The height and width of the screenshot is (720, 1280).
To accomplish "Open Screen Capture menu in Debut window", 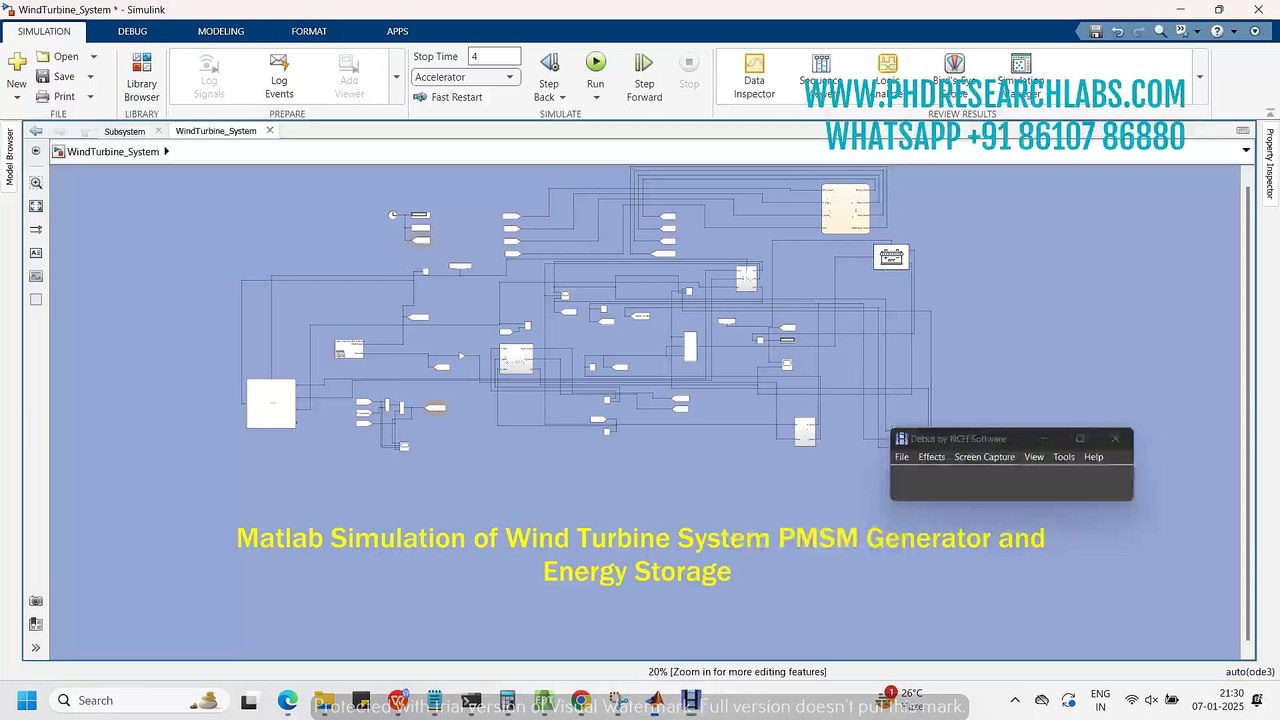I will click(x=984, y=457).
